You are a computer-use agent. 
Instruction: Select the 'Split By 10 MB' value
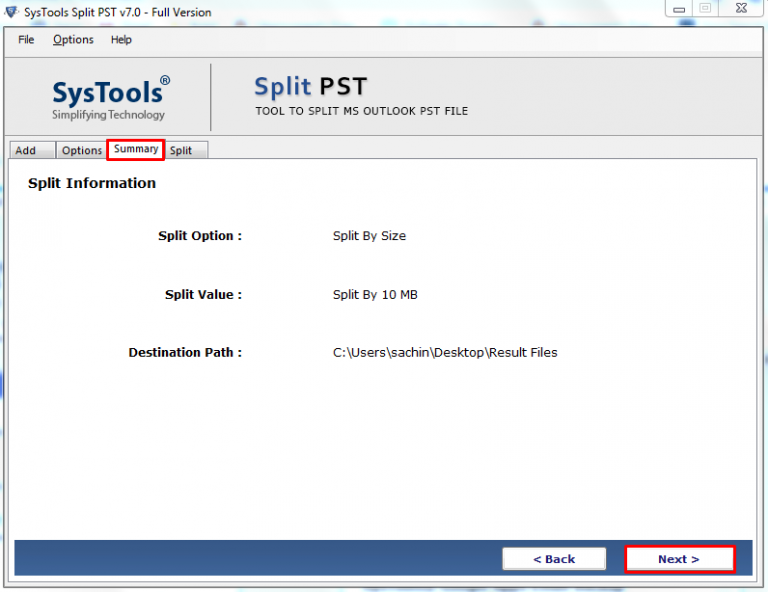point(375,294)
